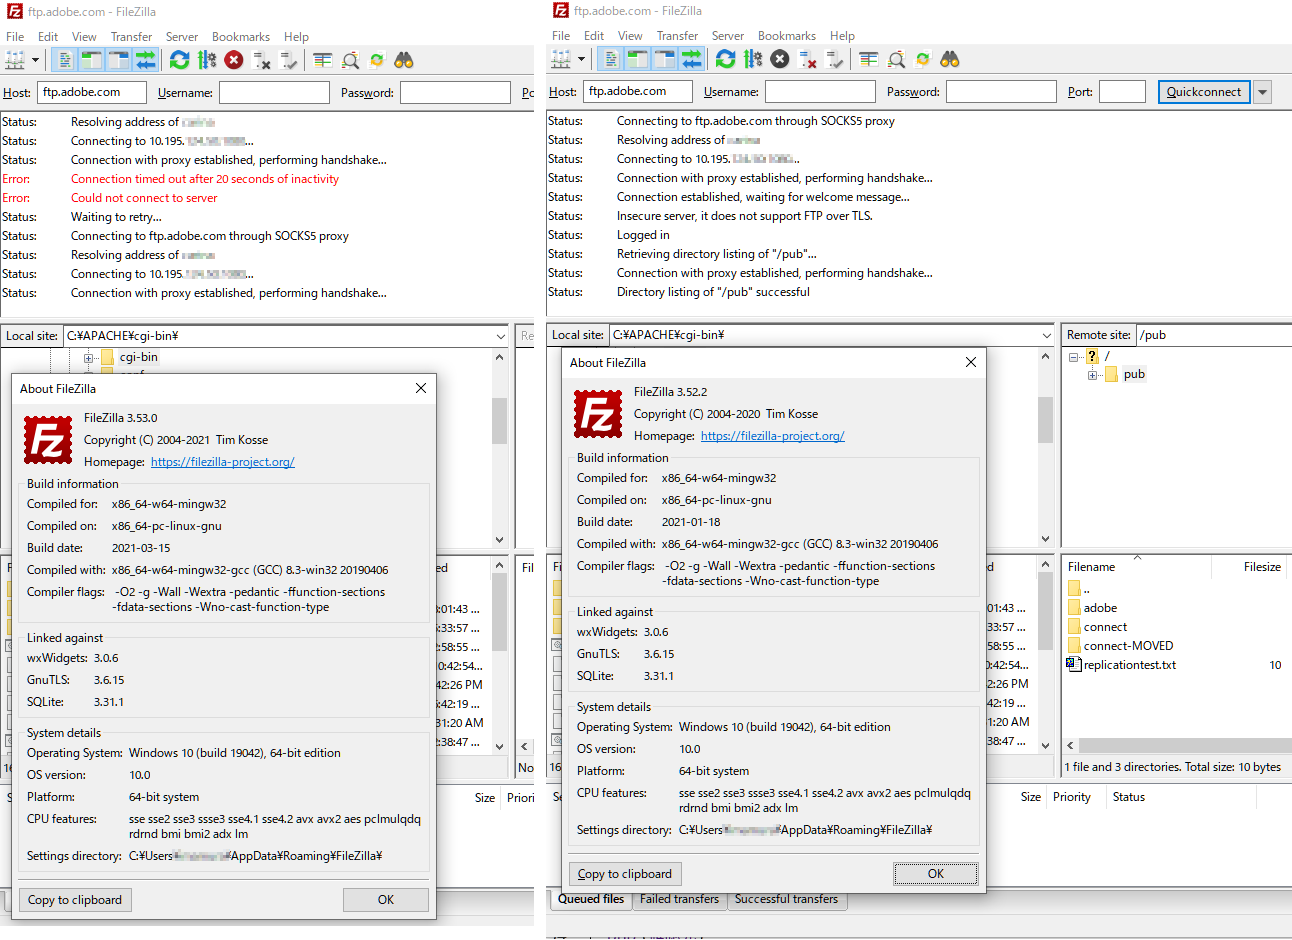Select the connect-MOVED folder
1292x940 pixels.
1128,646
